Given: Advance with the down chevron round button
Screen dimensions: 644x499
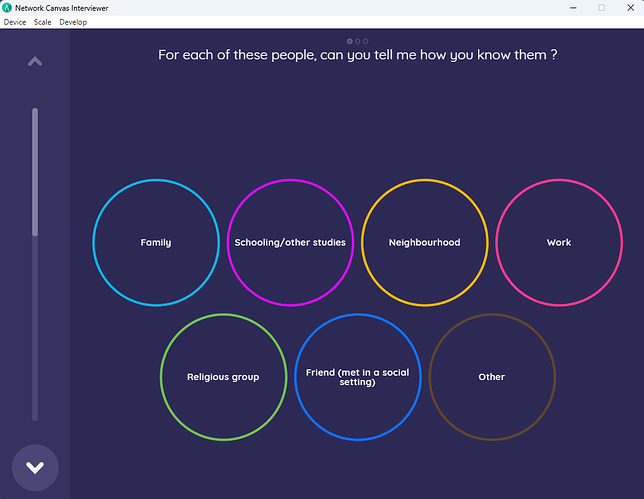Looking at the screenshot, I should pyautogui.click(x=35, y=467).
